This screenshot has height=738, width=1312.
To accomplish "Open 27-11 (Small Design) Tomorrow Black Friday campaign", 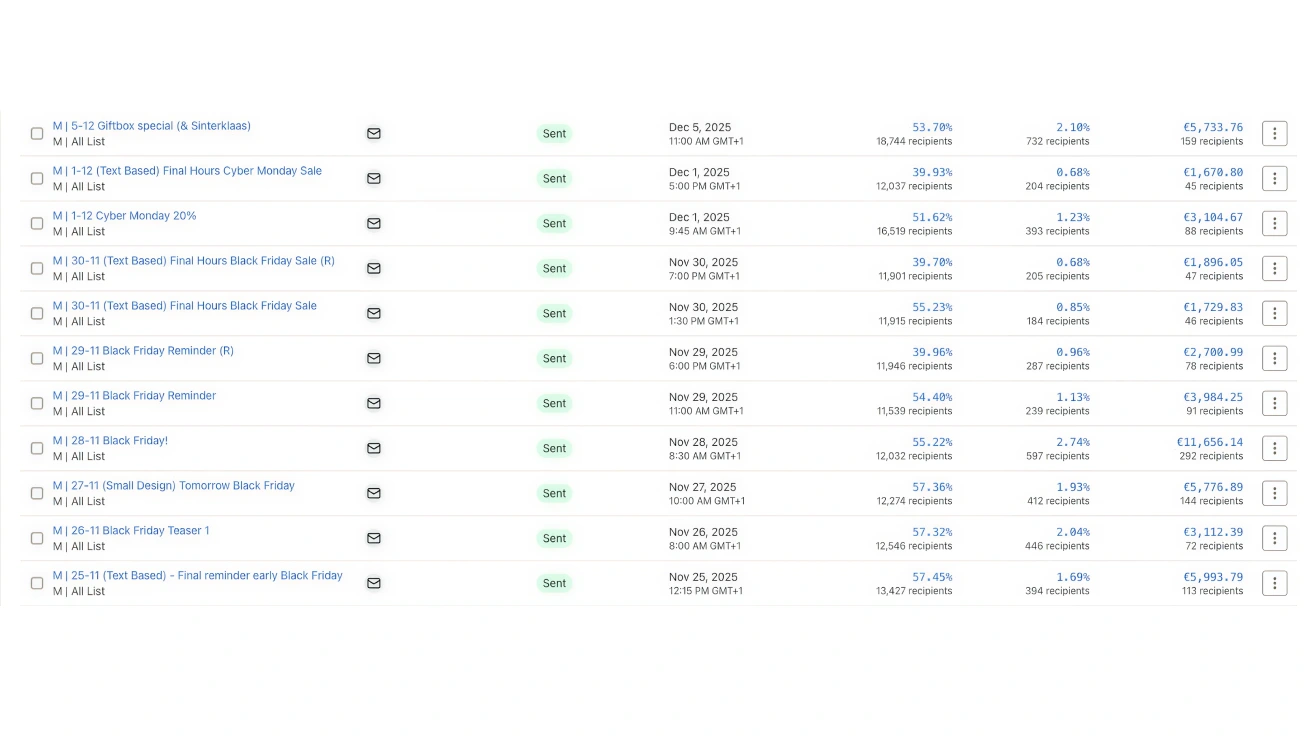I will [173, 486].
